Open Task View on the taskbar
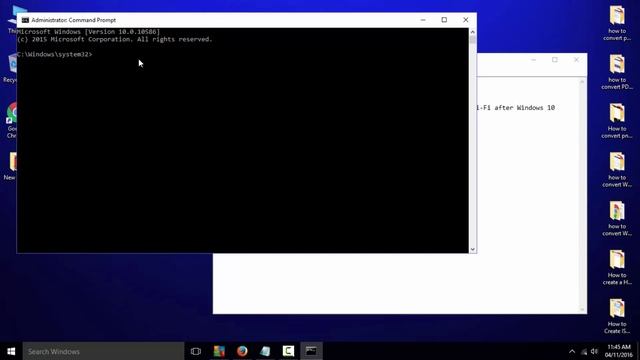 [x=196, y=351]
